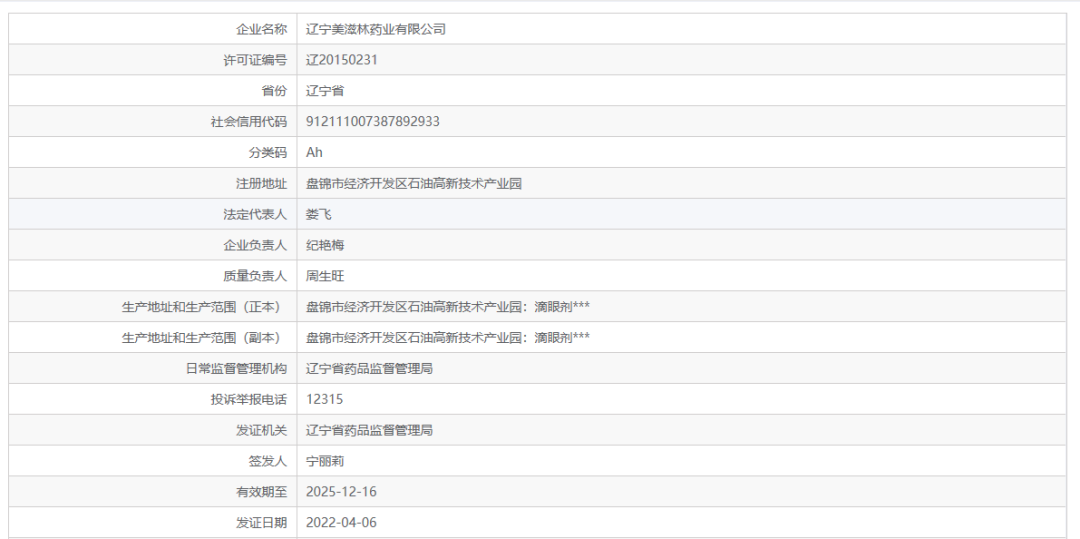Select the classification code value Ah
Screen dimensions: 1080x539
(314, 153)
